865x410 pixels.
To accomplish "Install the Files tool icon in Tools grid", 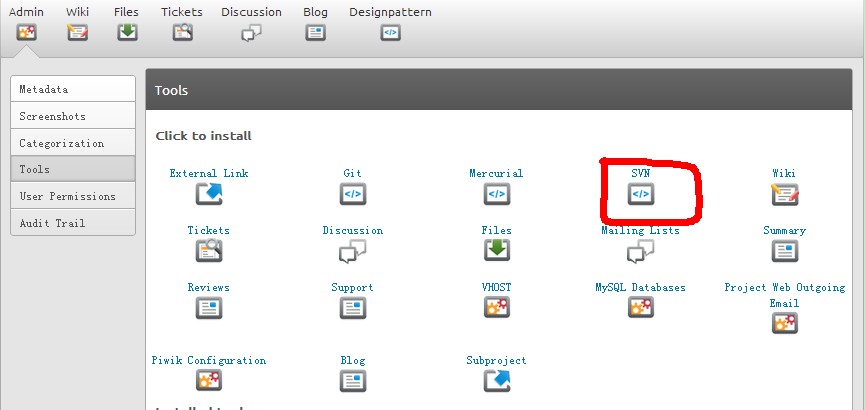I will pos(496,251).
